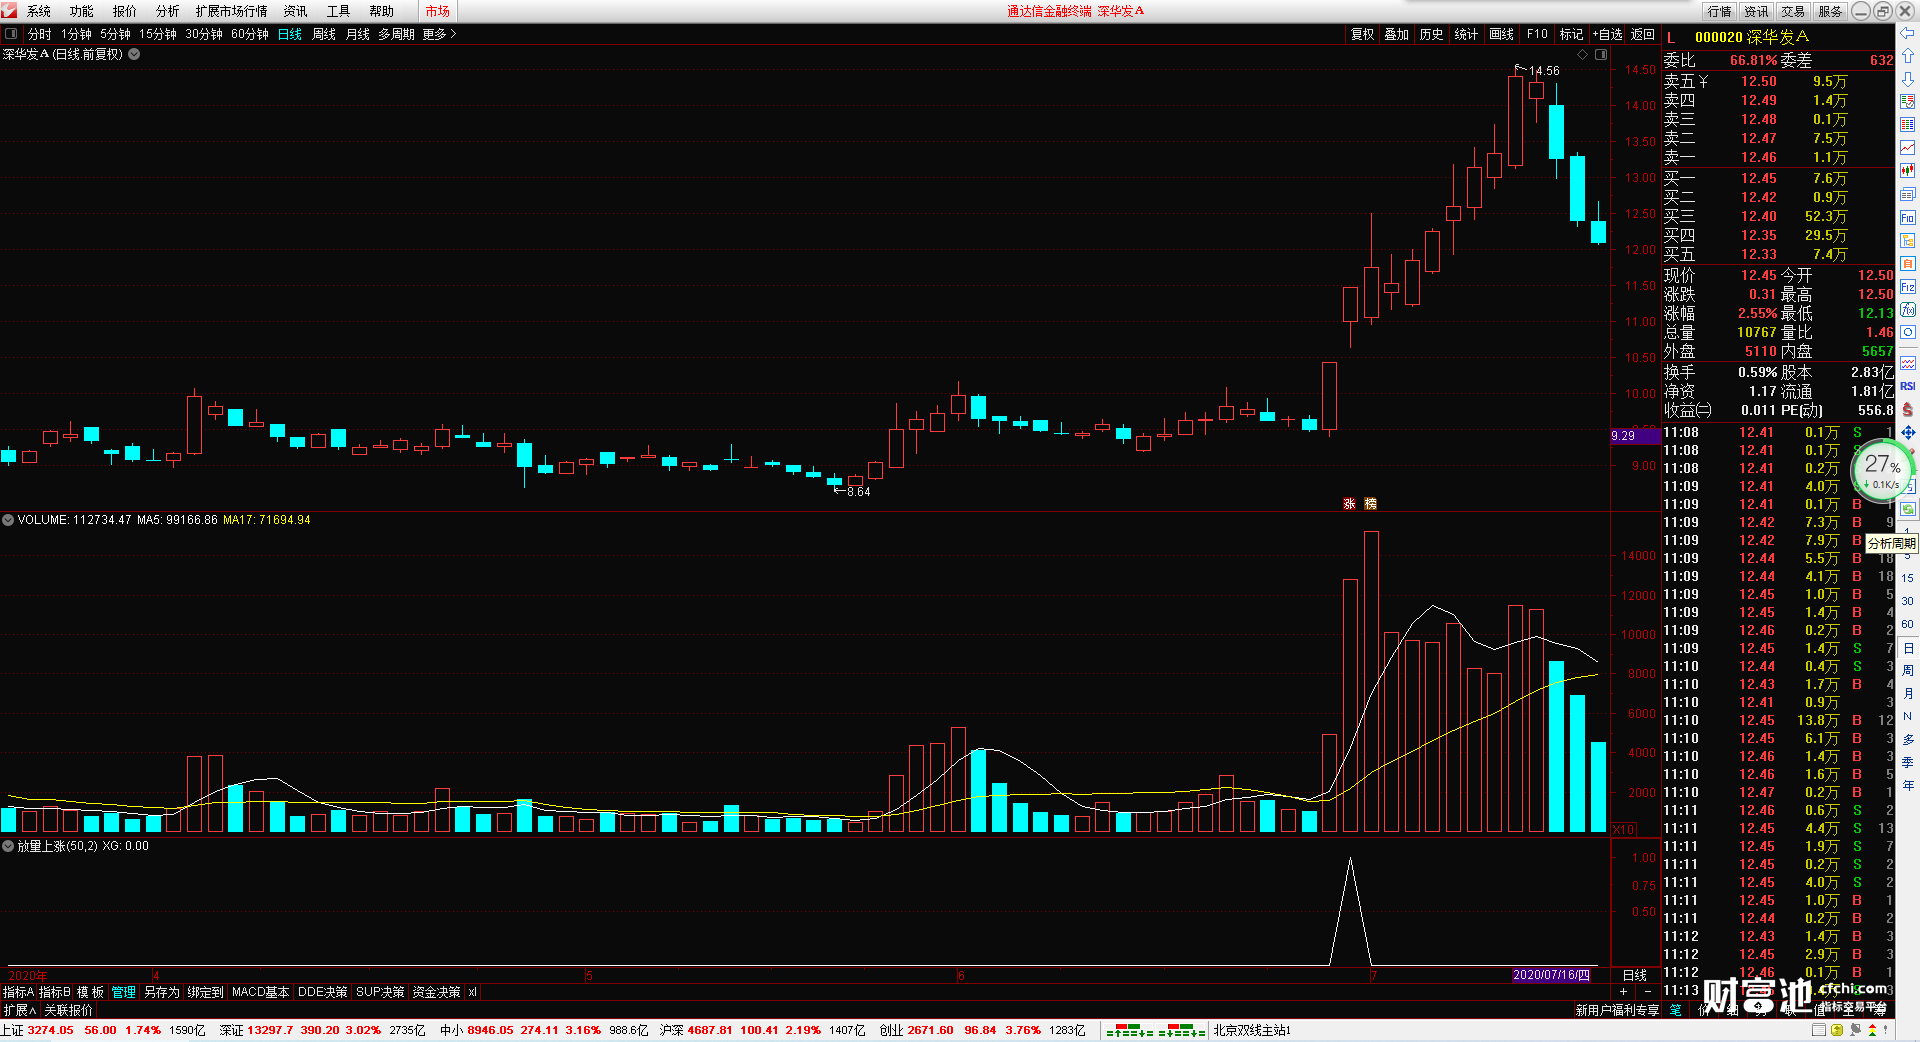
Task: Click the orange document sidebar icon
Action: [1908, 264]
